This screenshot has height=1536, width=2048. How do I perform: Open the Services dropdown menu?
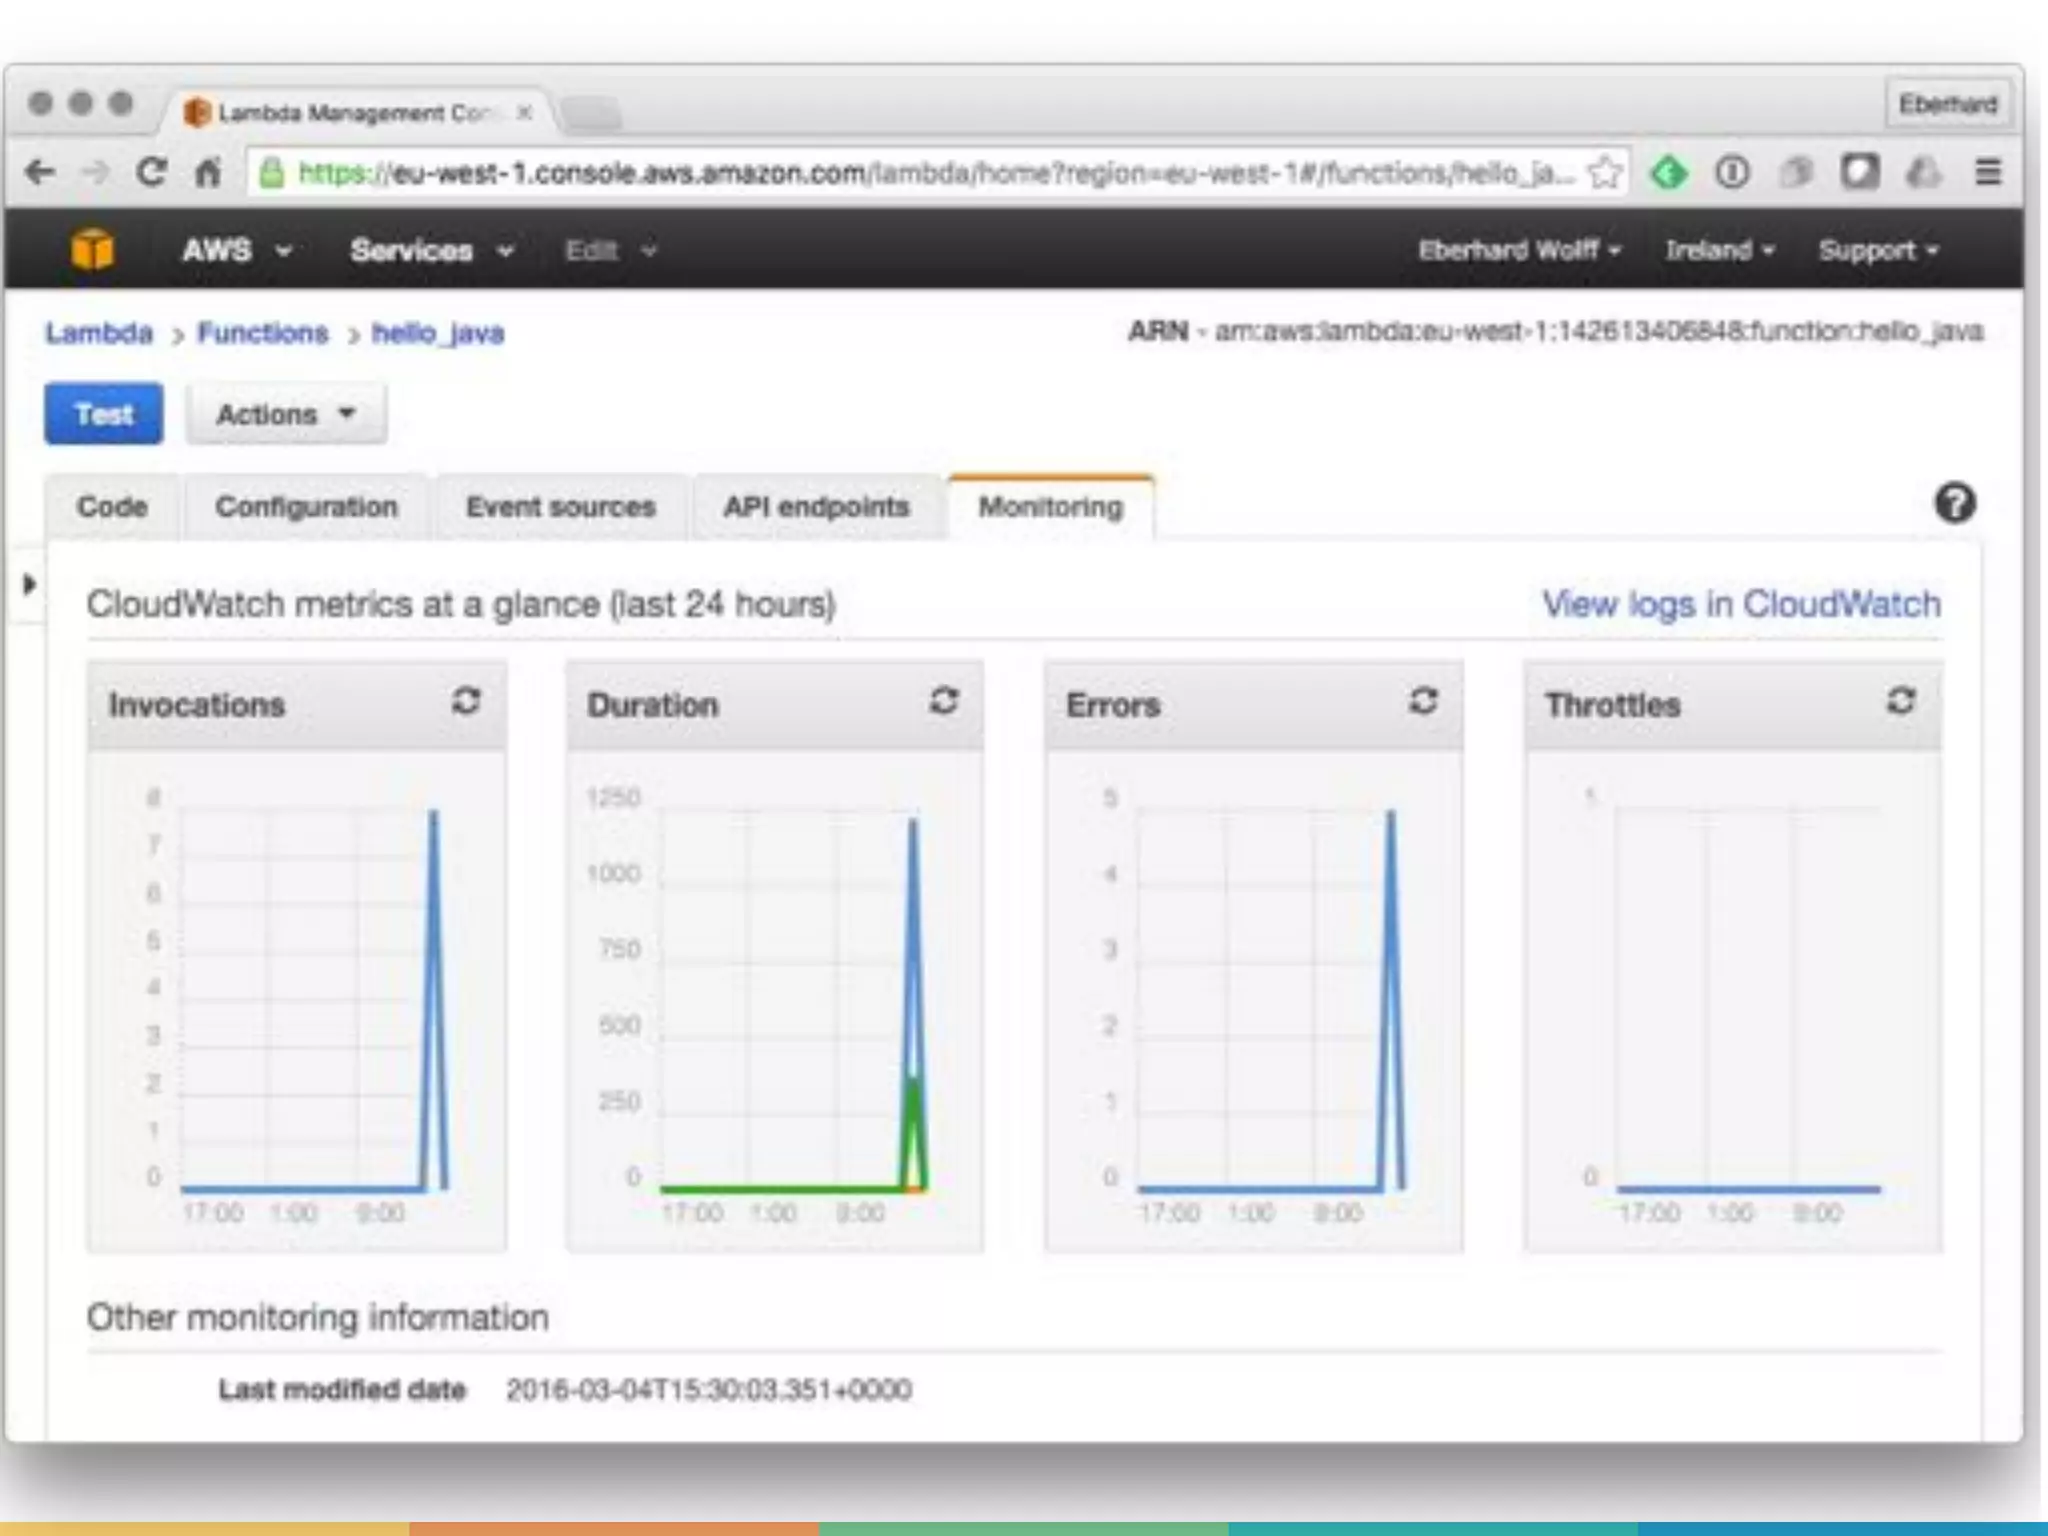pyautogui.click(x=431, y=250)
